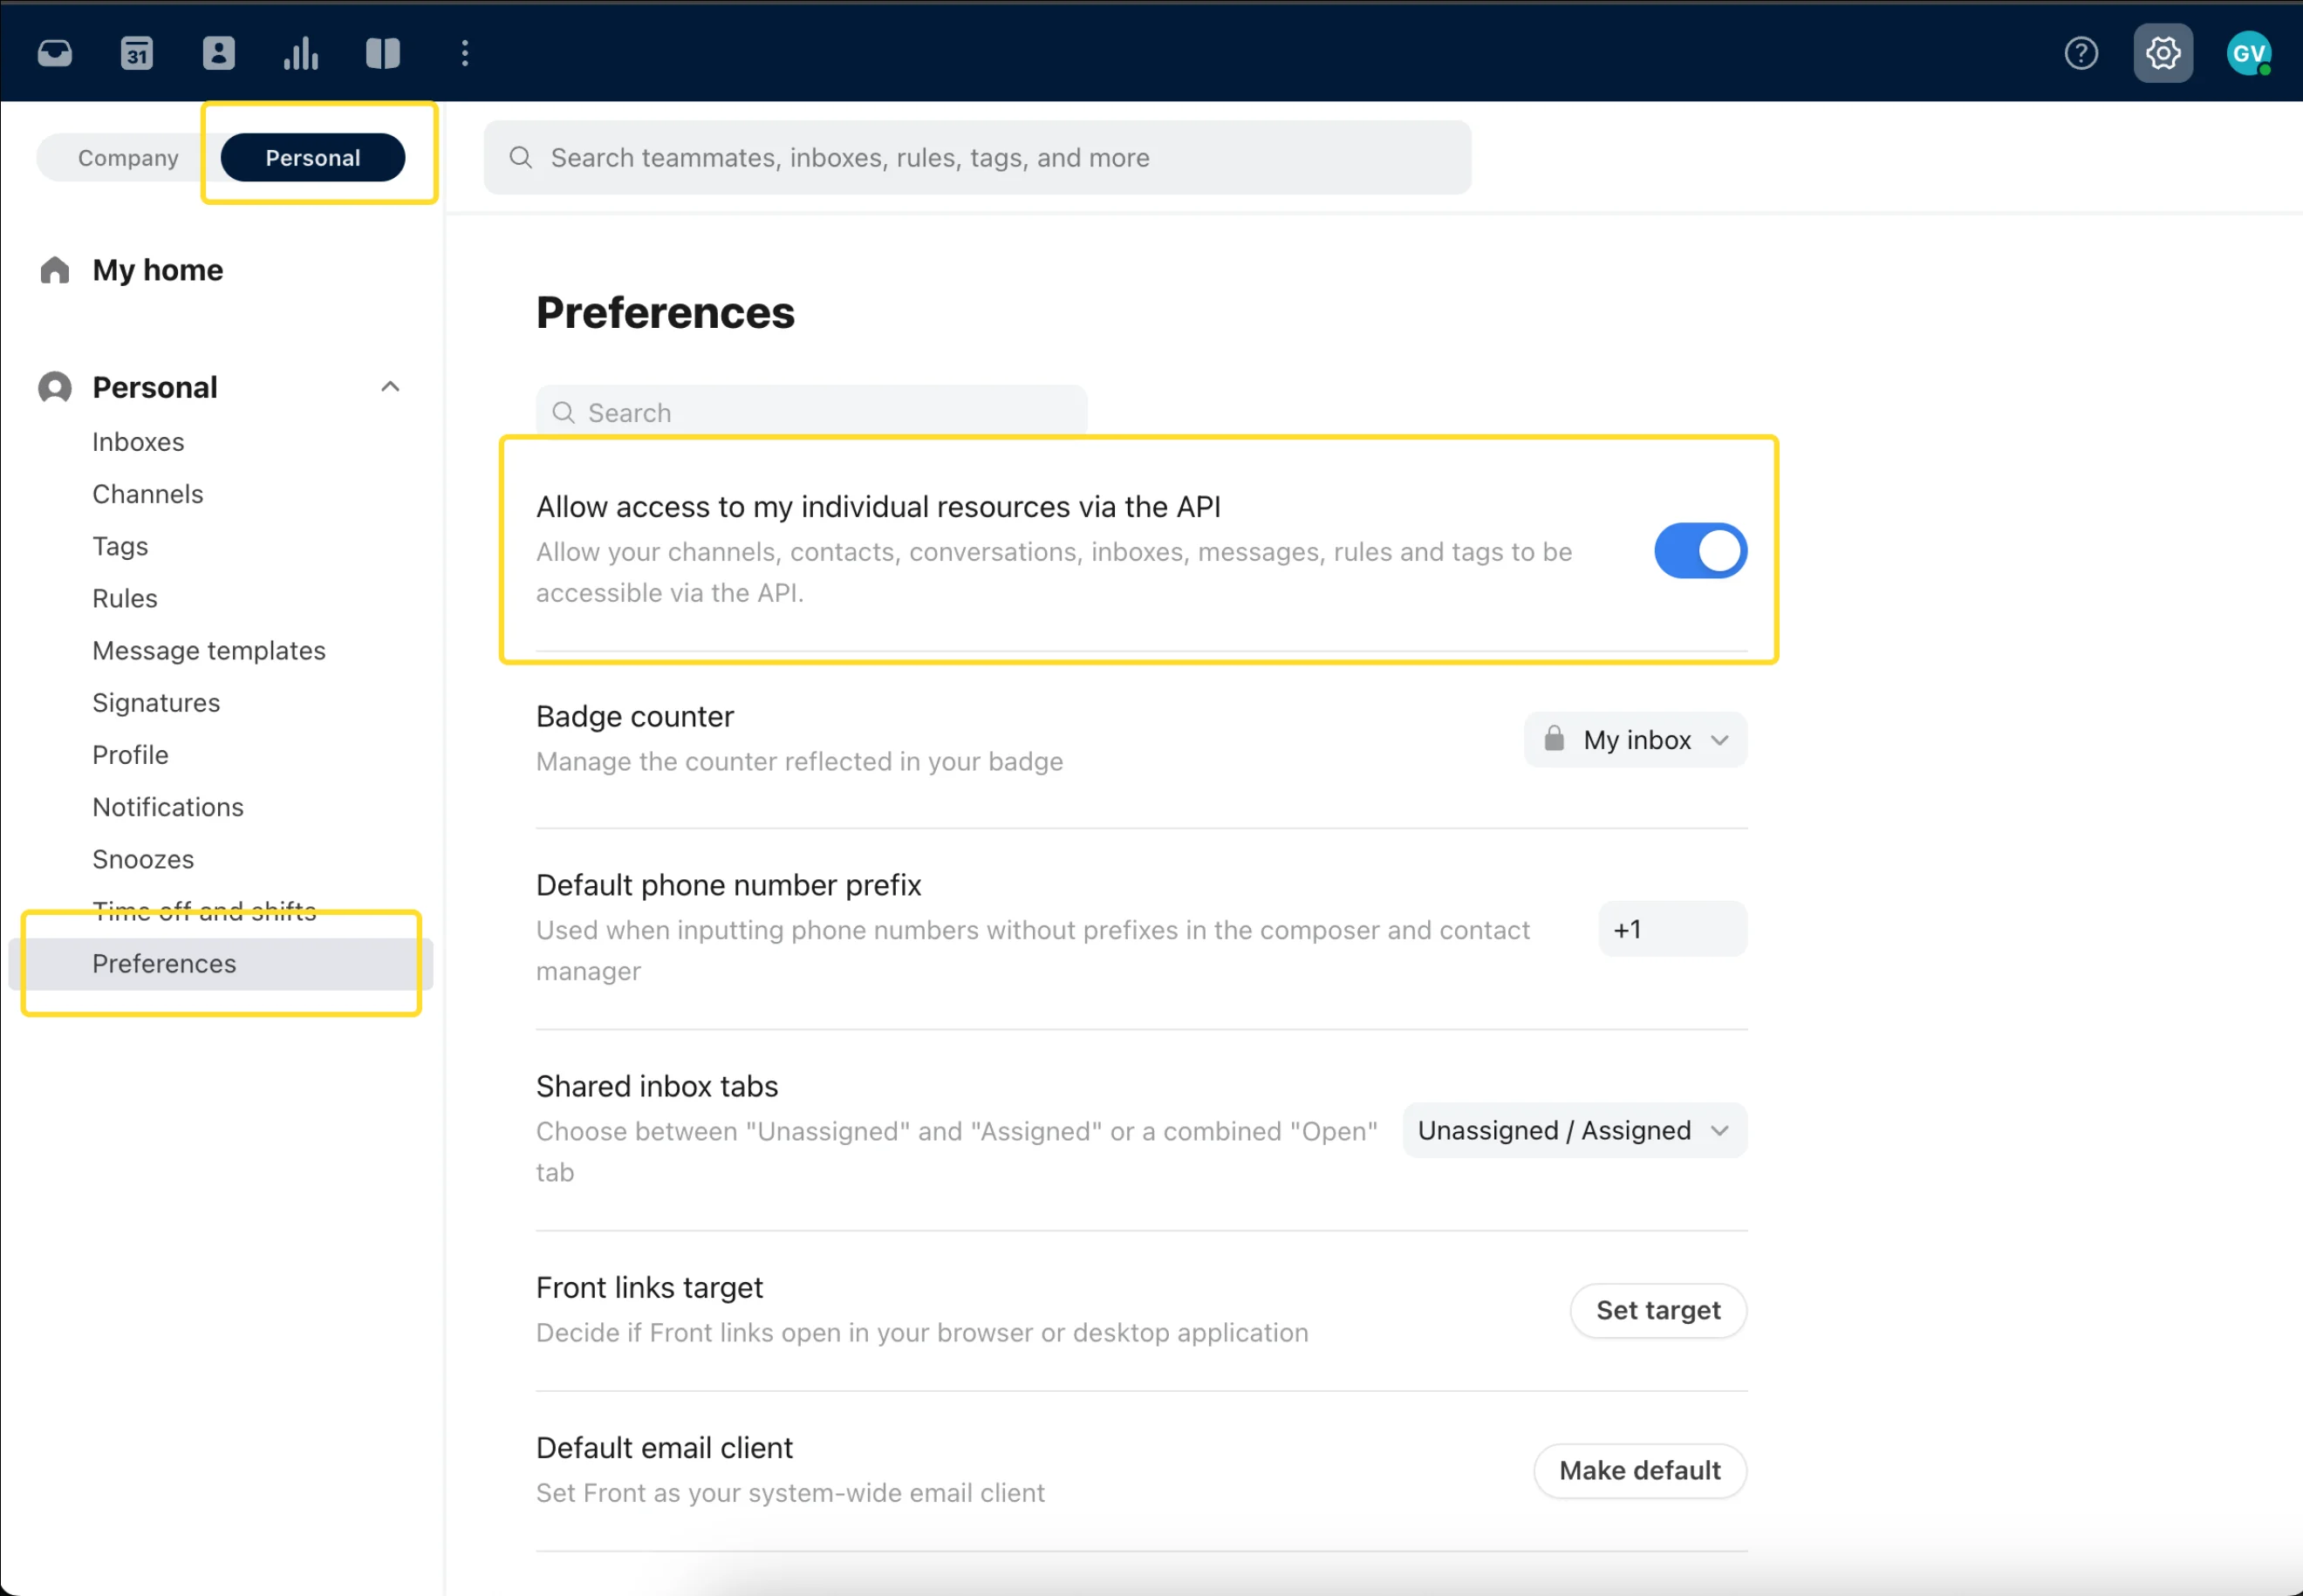The image size is (2303, 1596).
Task: Open the contacts icon in top bar
Action: (x=219, y=53)
